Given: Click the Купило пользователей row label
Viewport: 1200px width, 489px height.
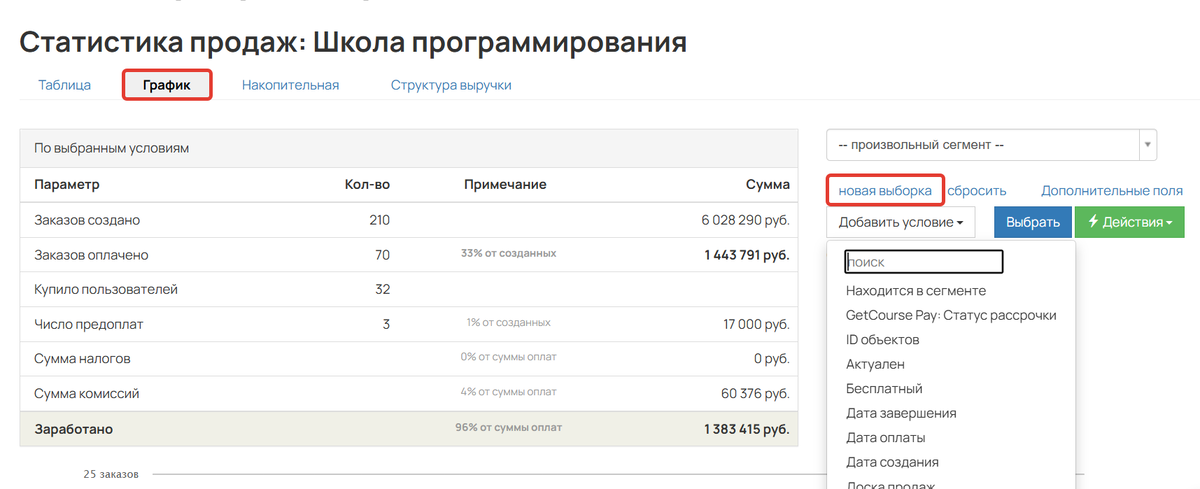Looking at the screenshot, I should pyautogui.click(x=106, y=290).
